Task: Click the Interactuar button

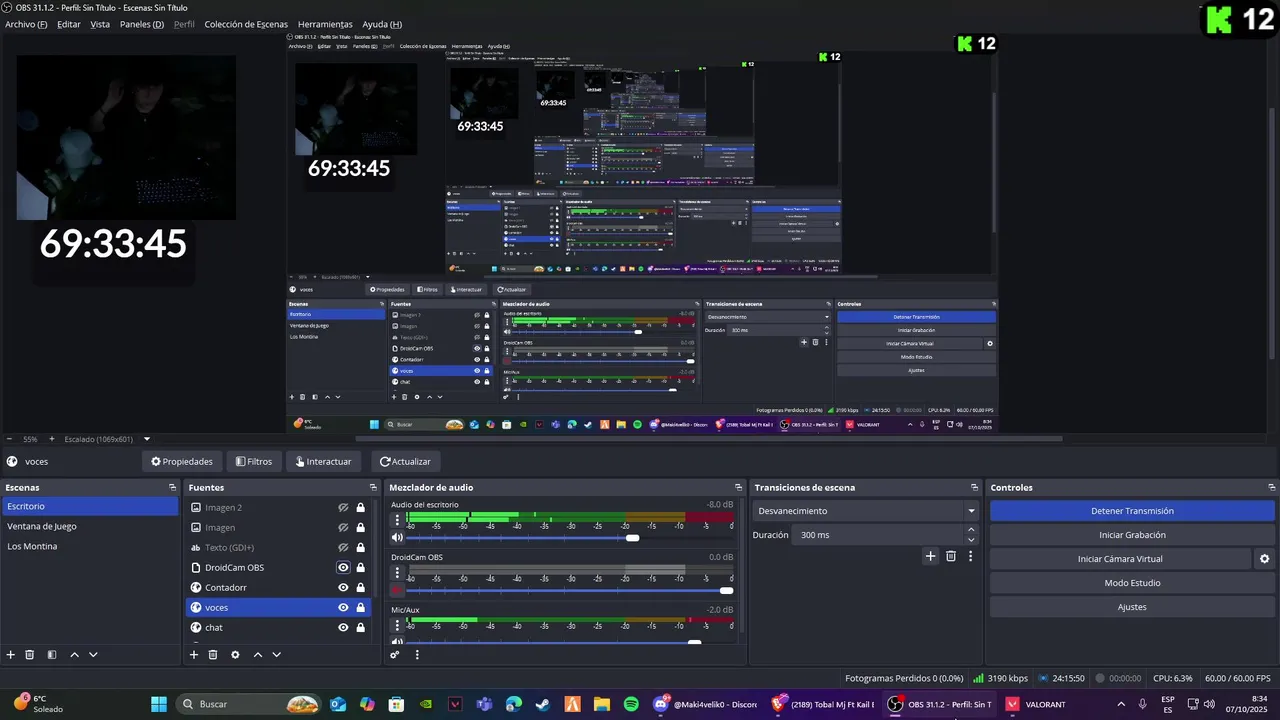Action: 323,462
